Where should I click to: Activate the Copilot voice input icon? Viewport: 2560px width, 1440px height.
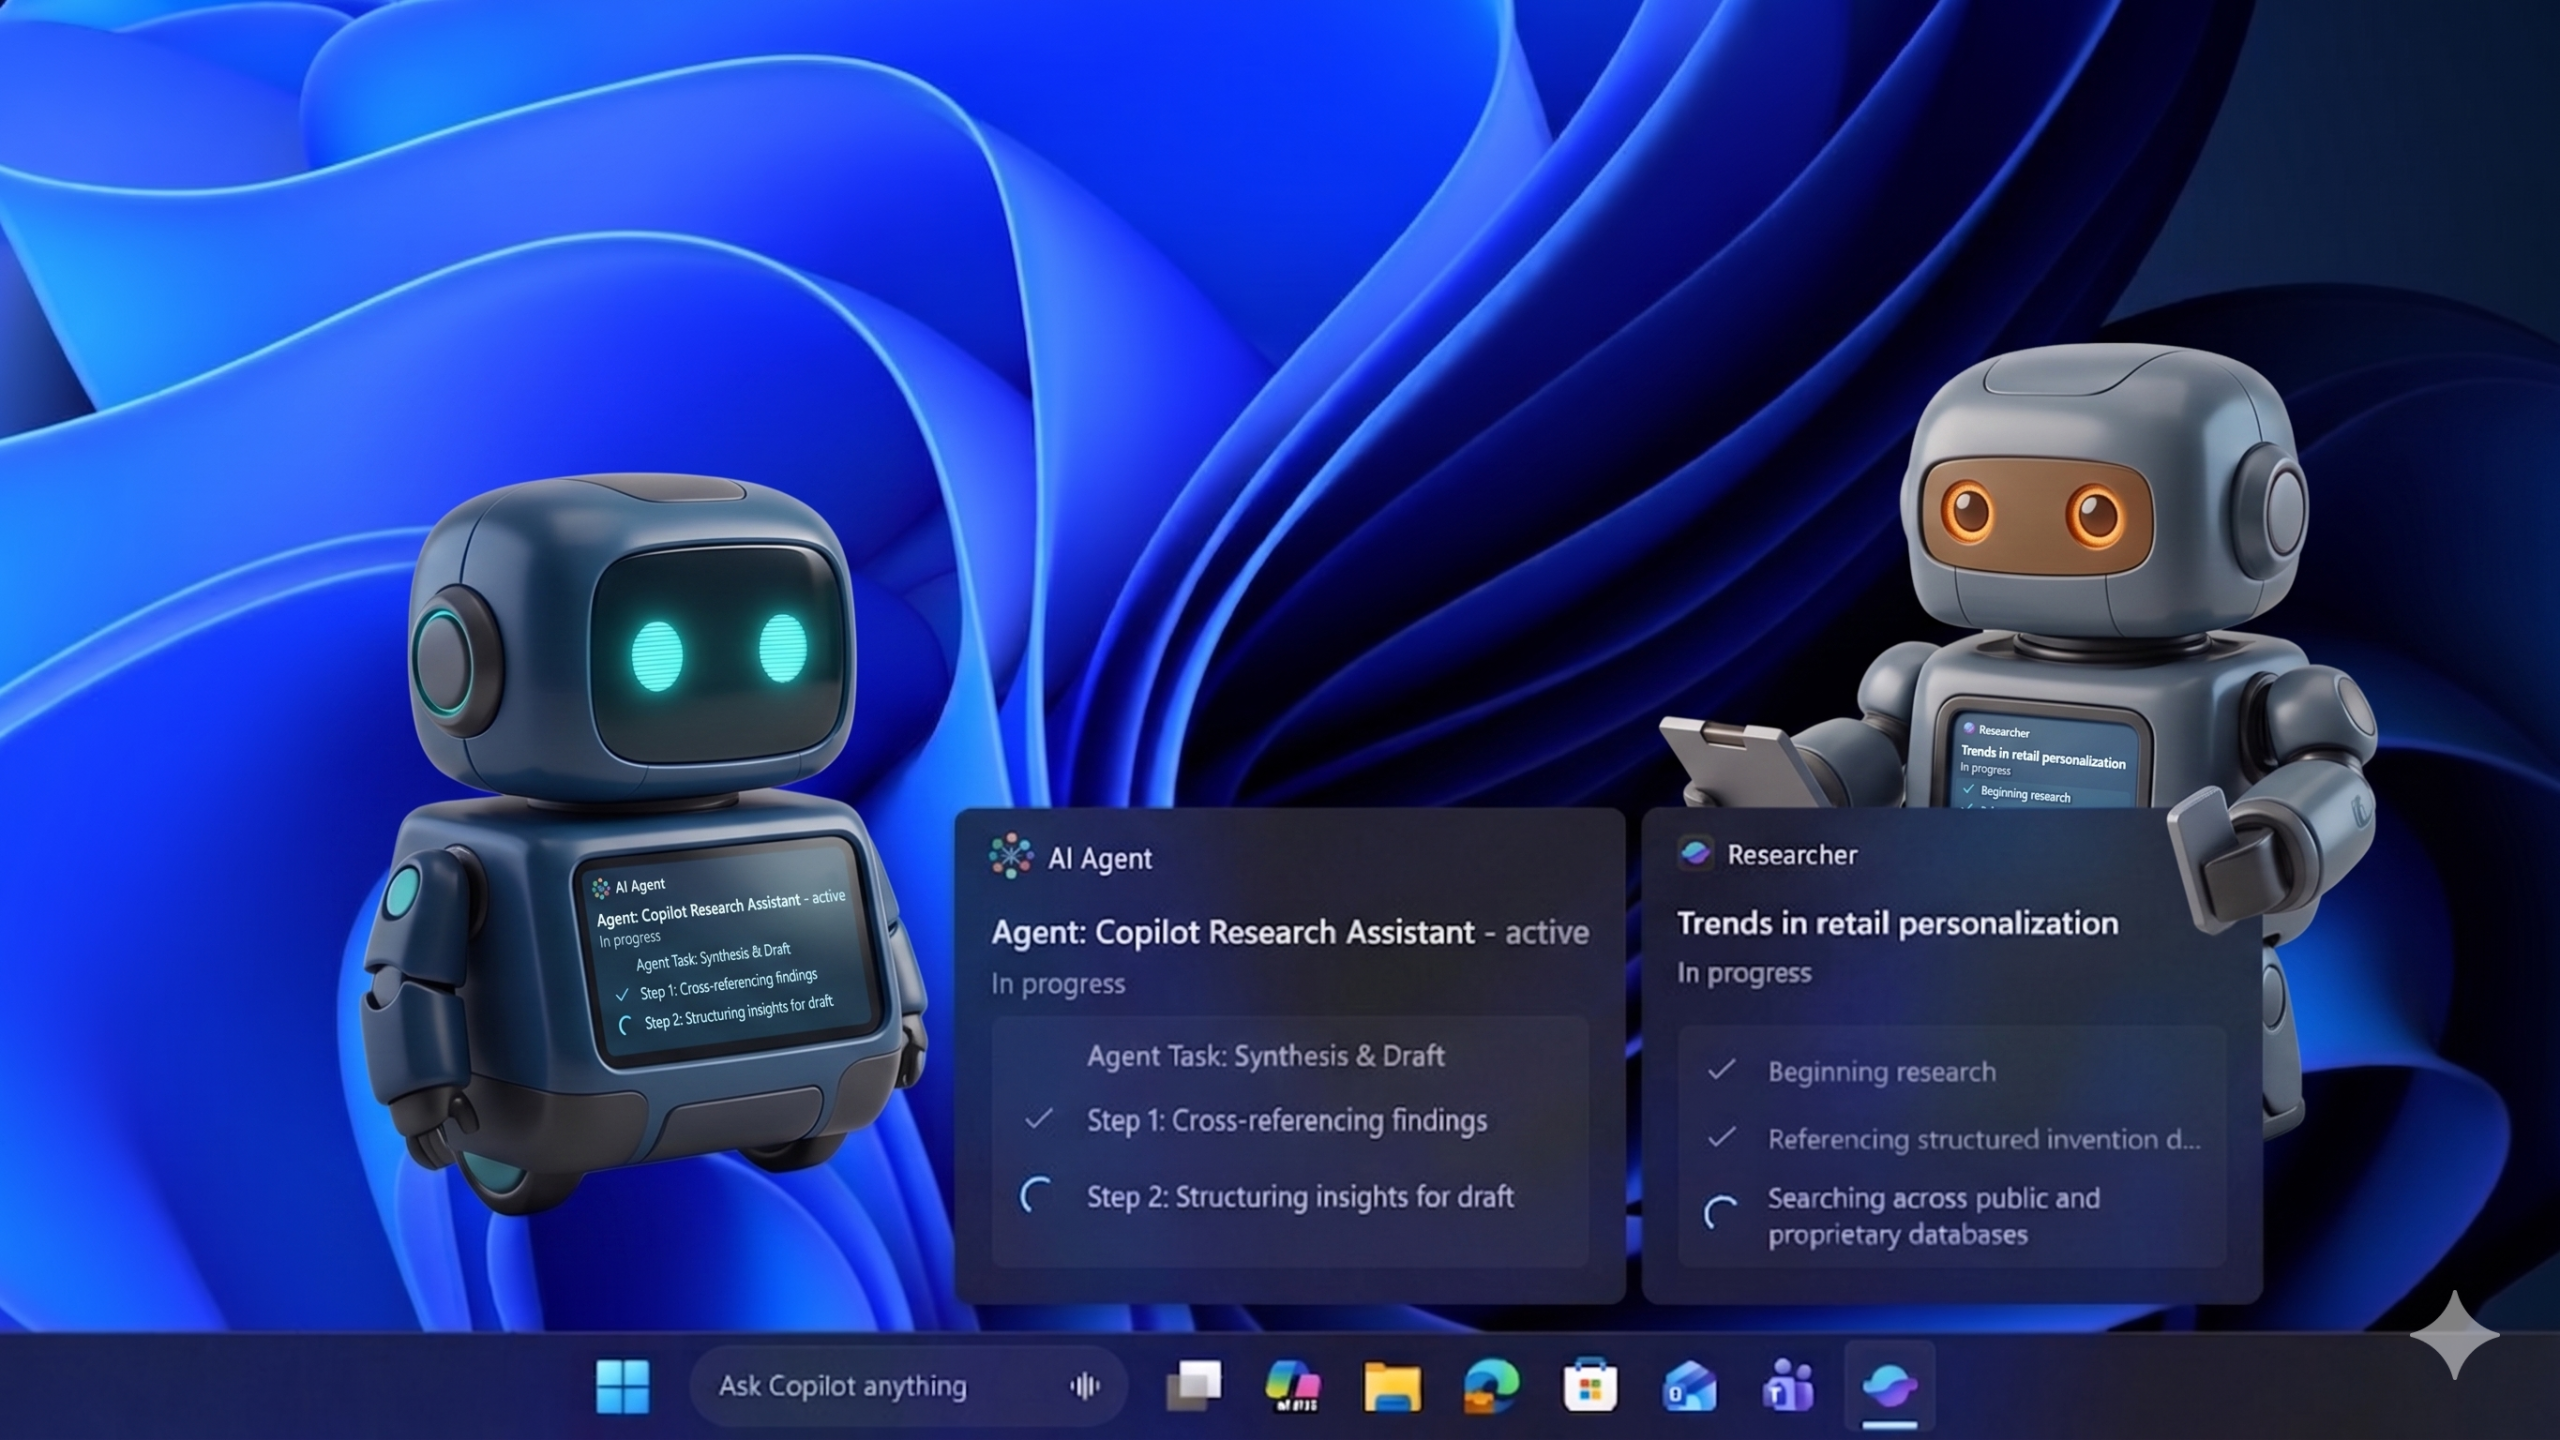(x=1084, y=1386)
